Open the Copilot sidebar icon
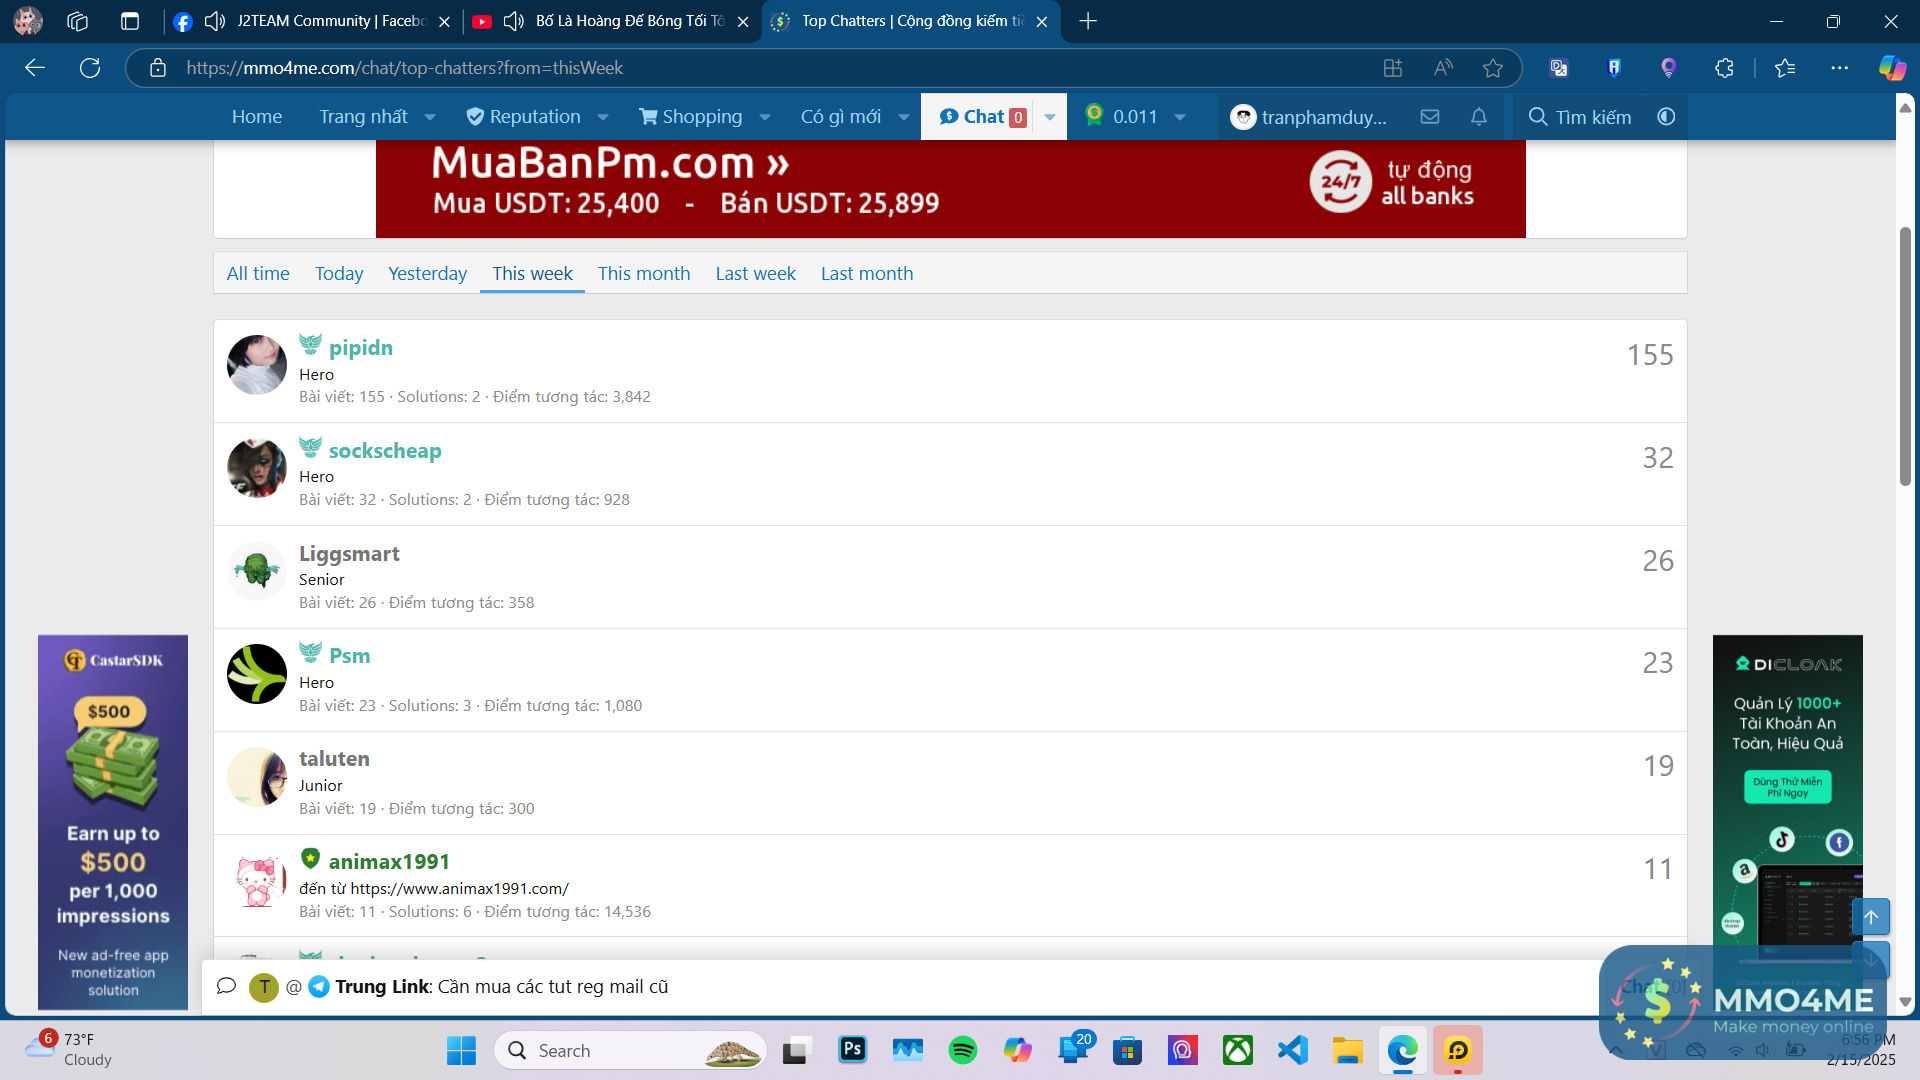This screenshot has height=1080, width=1920. tap(1891, 68)
